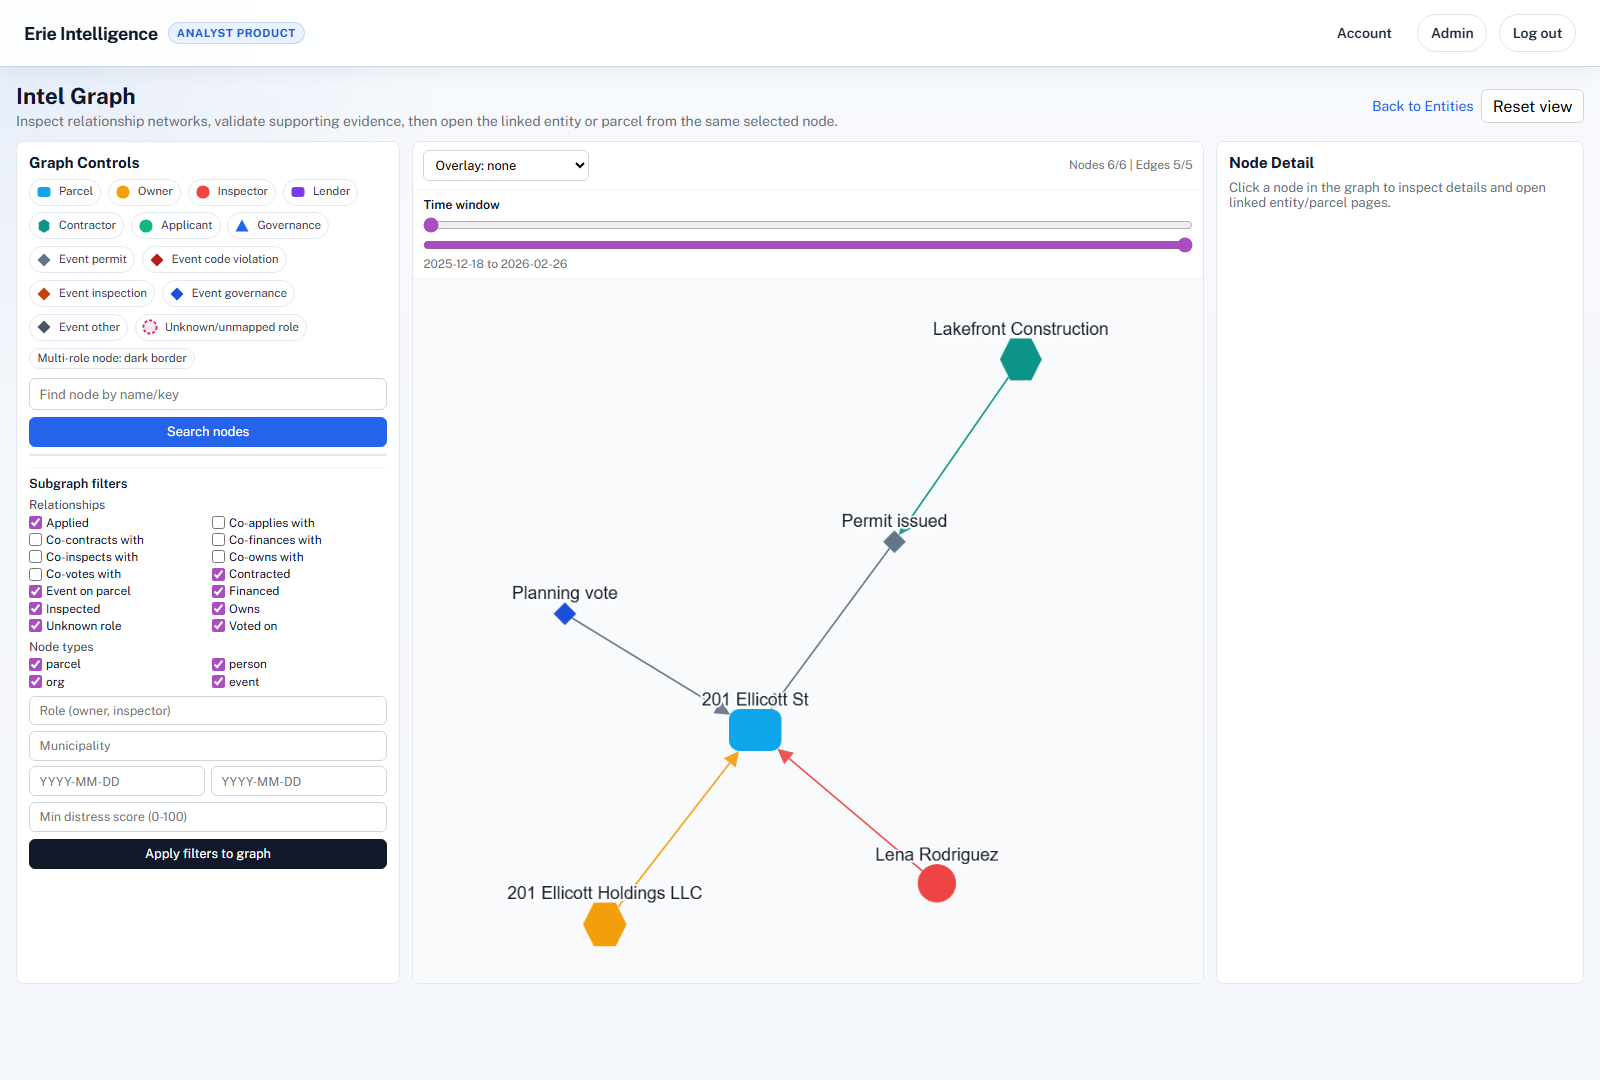The image size is (1600, 1080).
Task: Click the Event code violation legend marker
Action: pyautogui.click(x=158, y=259)
